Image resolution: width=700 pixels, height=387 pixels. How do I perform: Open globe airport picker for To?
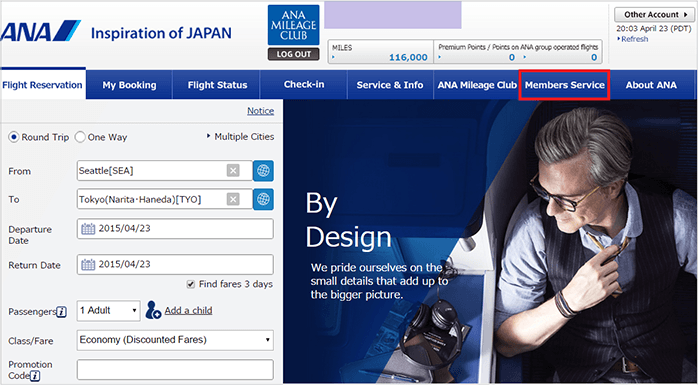point(263,199)
